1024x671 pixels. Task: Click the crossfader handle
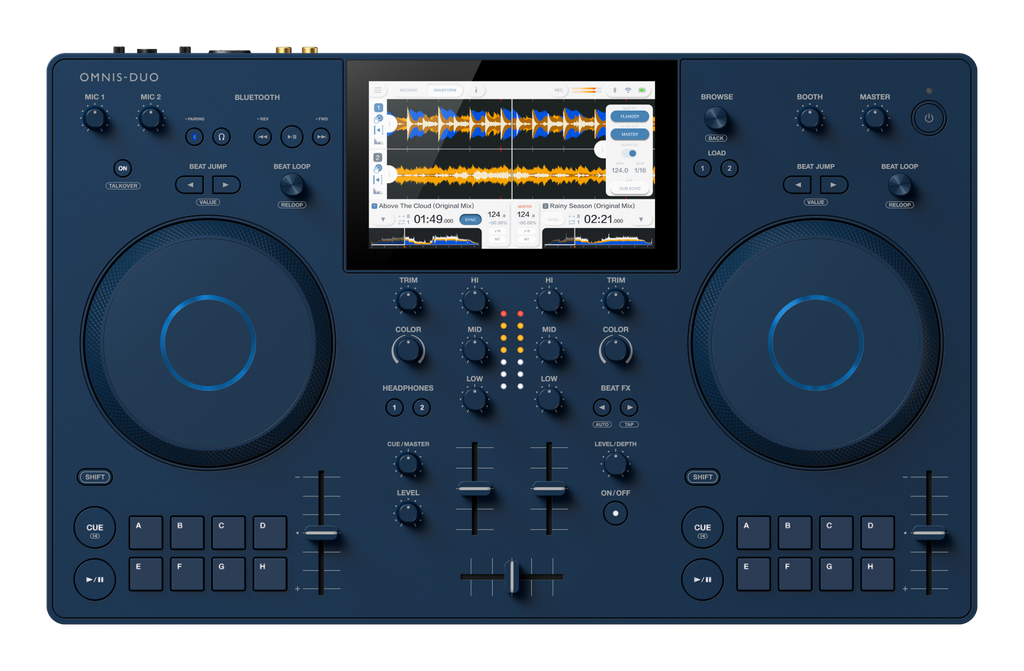tap(511, 577)
